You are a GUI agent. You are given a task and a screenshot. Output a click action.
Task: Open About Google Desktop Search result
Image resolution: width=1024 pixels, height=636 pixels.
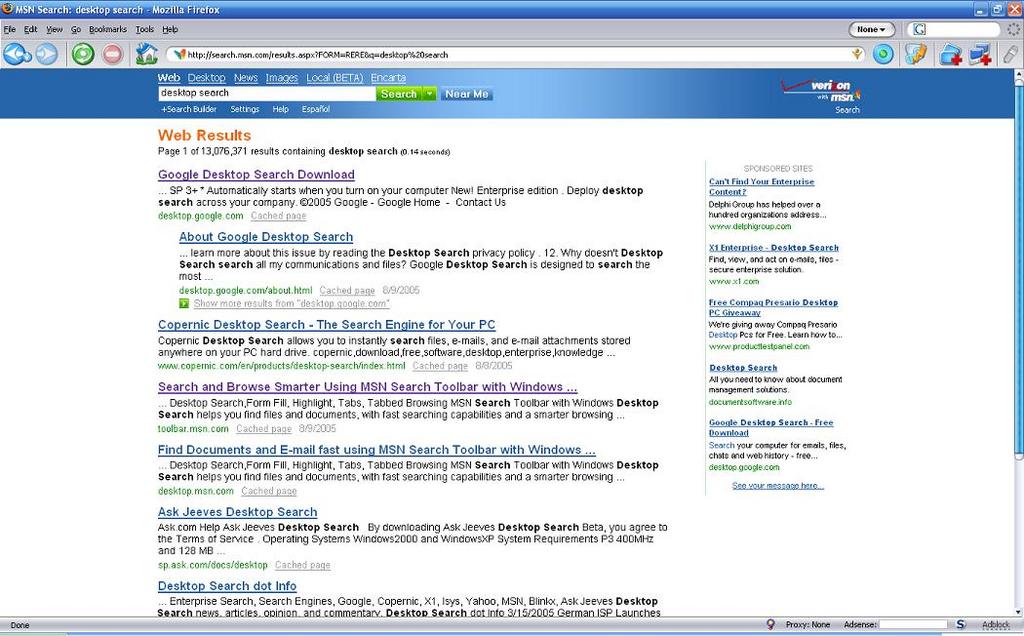point(266,237)
